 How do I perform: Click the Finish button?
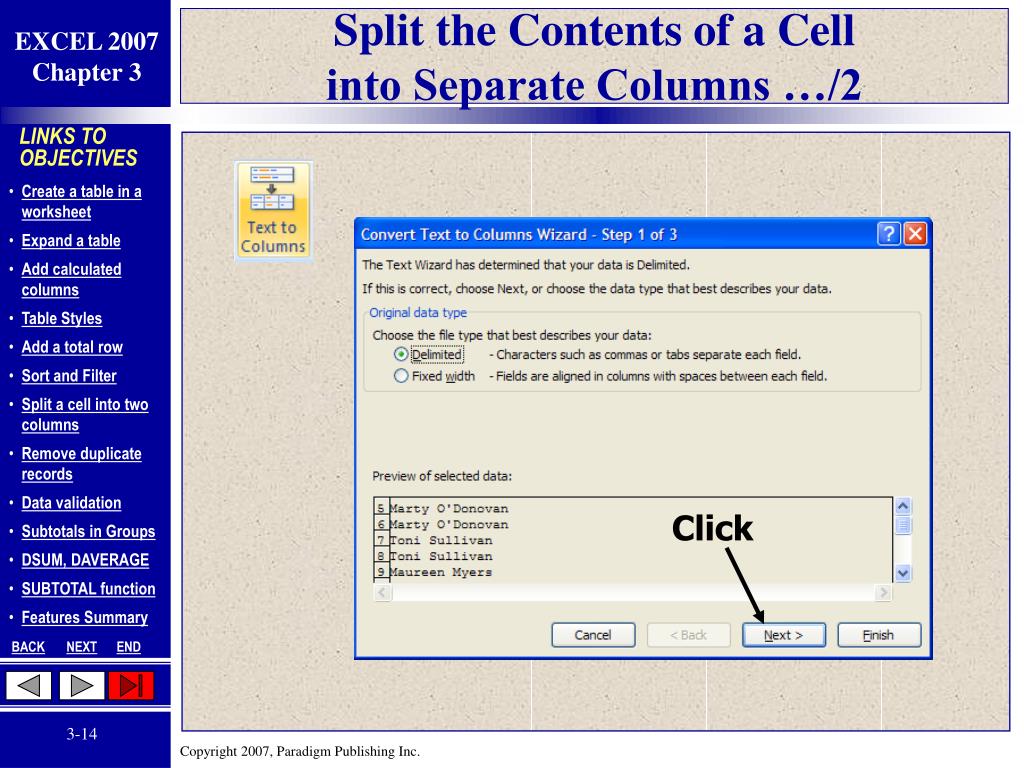pyautogui.click(x=879, y=635)
